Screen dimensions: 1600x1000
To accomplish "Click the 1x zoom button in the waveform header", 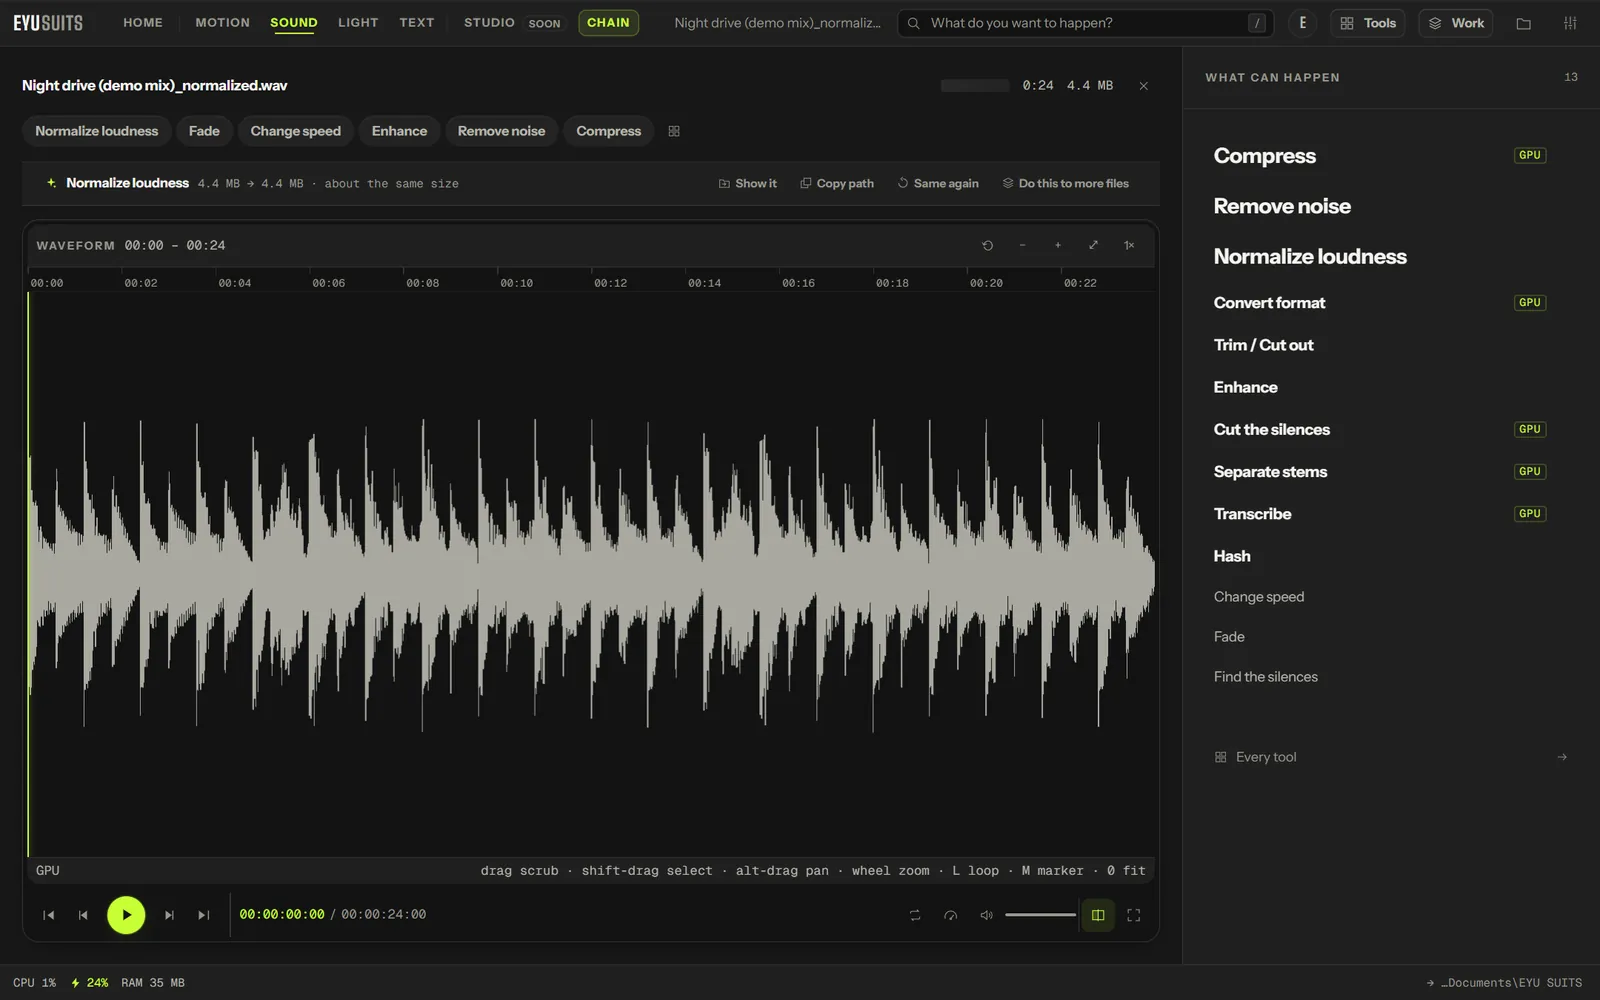I will click(1129, 245).
